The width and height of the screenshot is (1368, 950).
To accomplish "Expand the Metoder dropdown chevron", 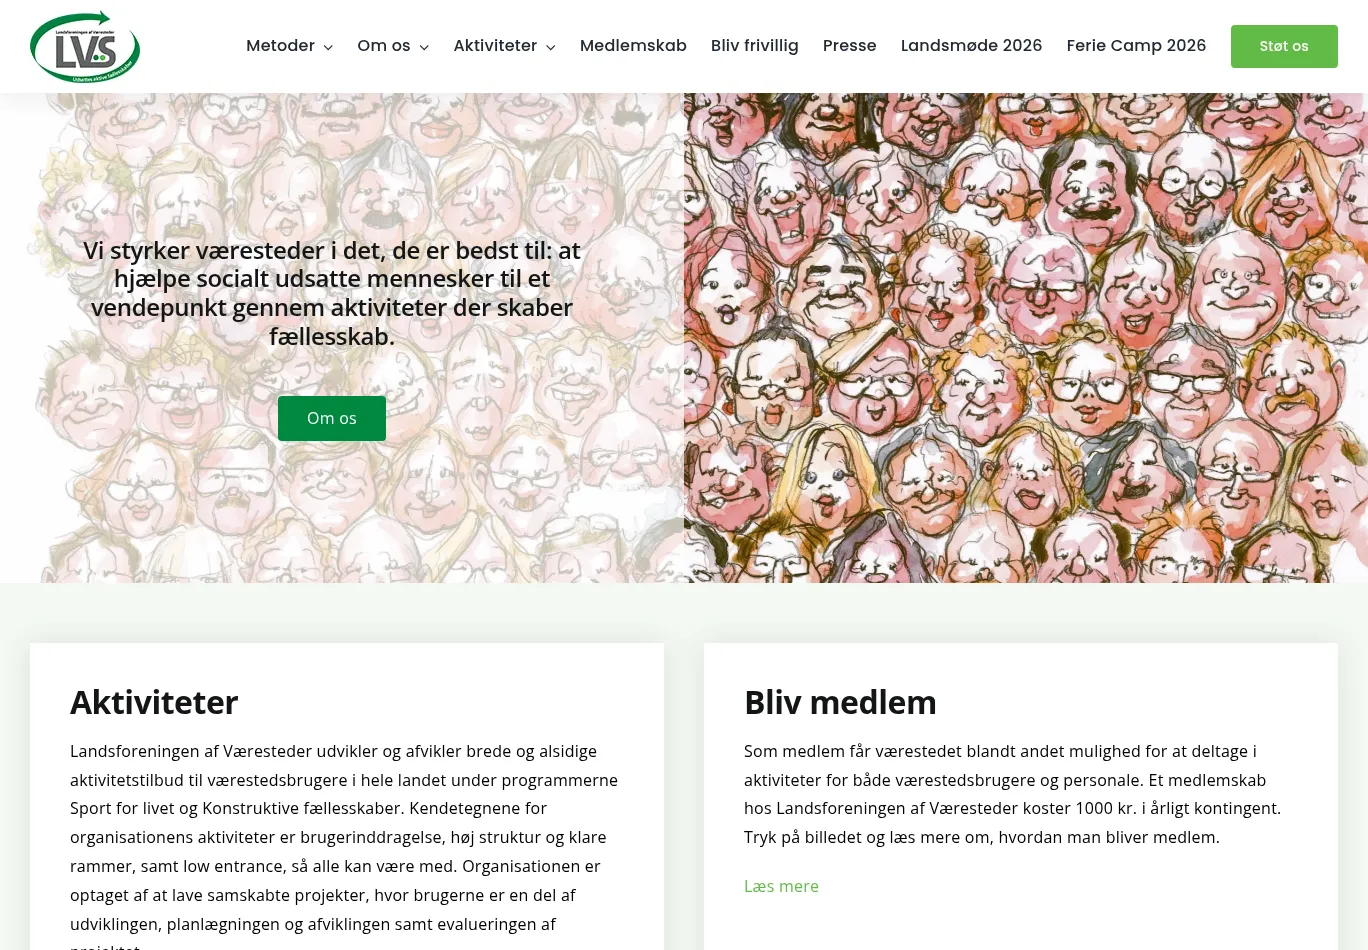I will (328, 47).
